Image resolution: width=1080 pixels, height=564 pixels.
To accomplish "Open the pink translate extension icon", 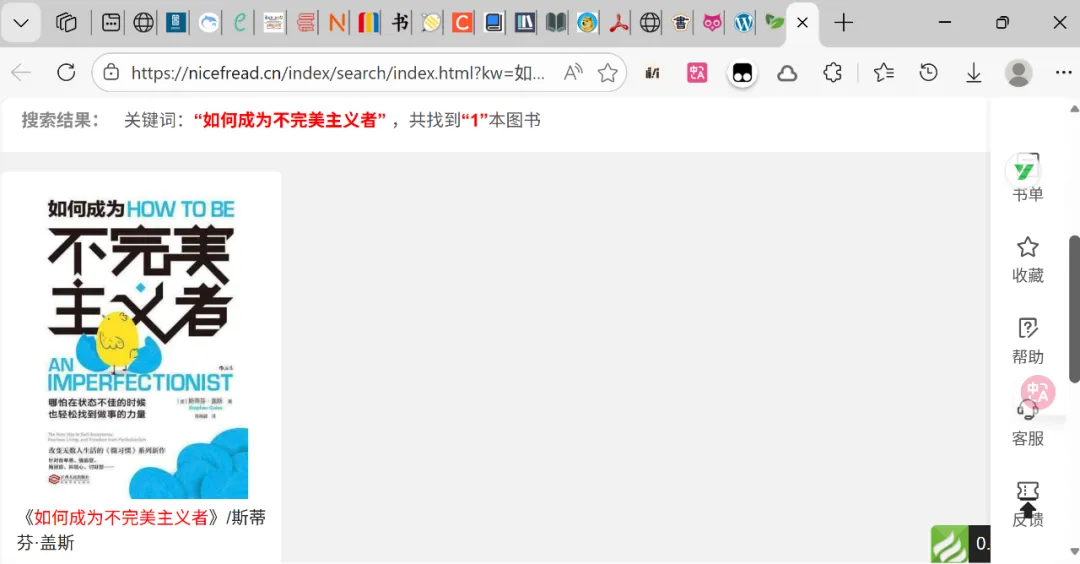I will pyautogui.click(x=697, y=72).
